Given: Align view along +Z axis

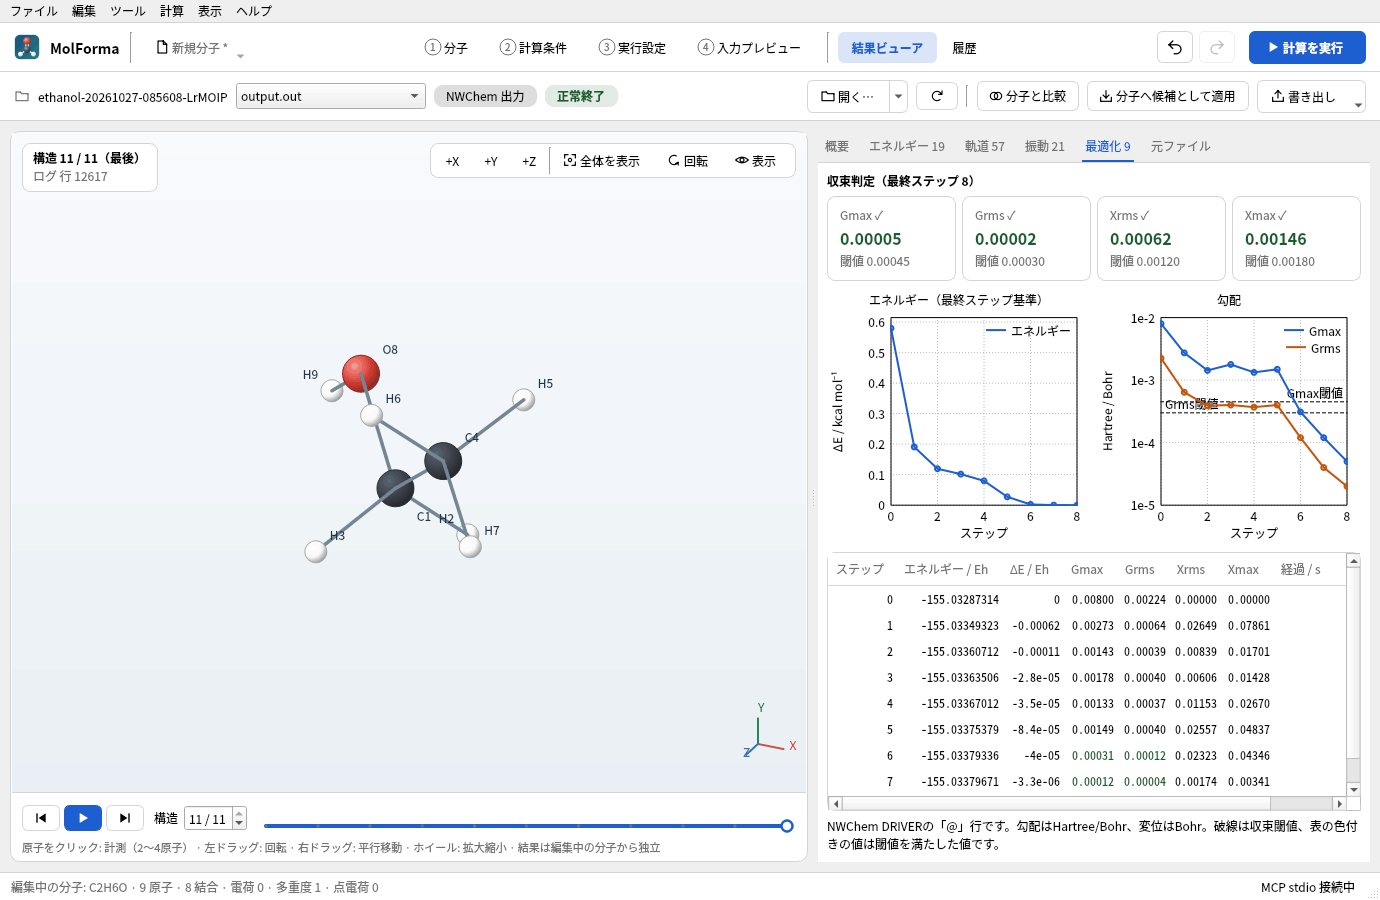Looking at the screenshot, I should click(x=529, y=161).
